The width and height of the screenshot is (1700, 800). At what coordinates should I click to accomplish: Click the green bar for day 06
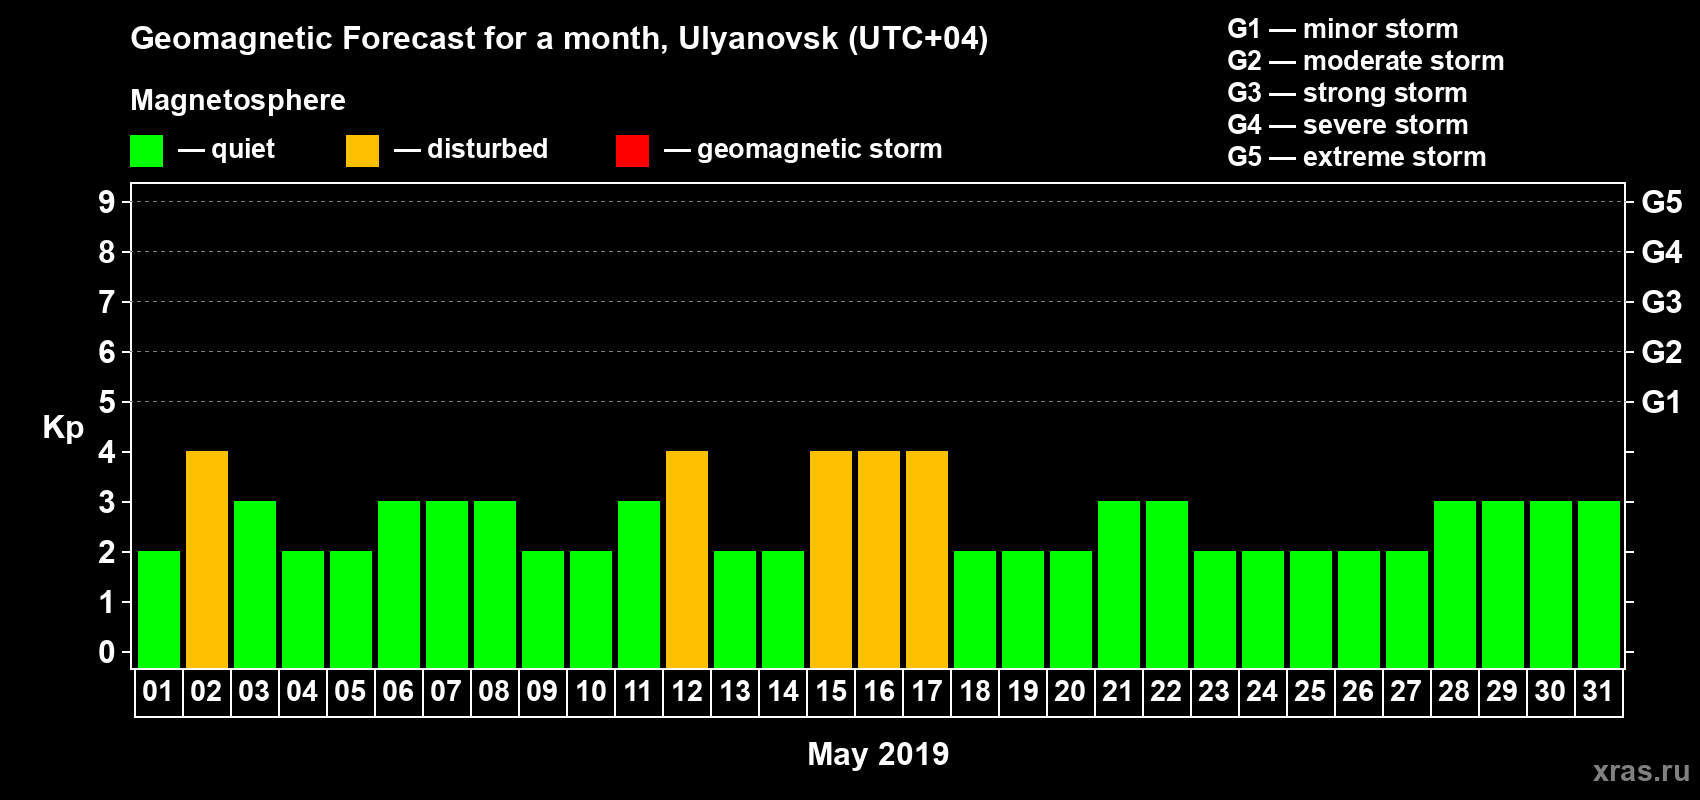[x=399, y=585]
